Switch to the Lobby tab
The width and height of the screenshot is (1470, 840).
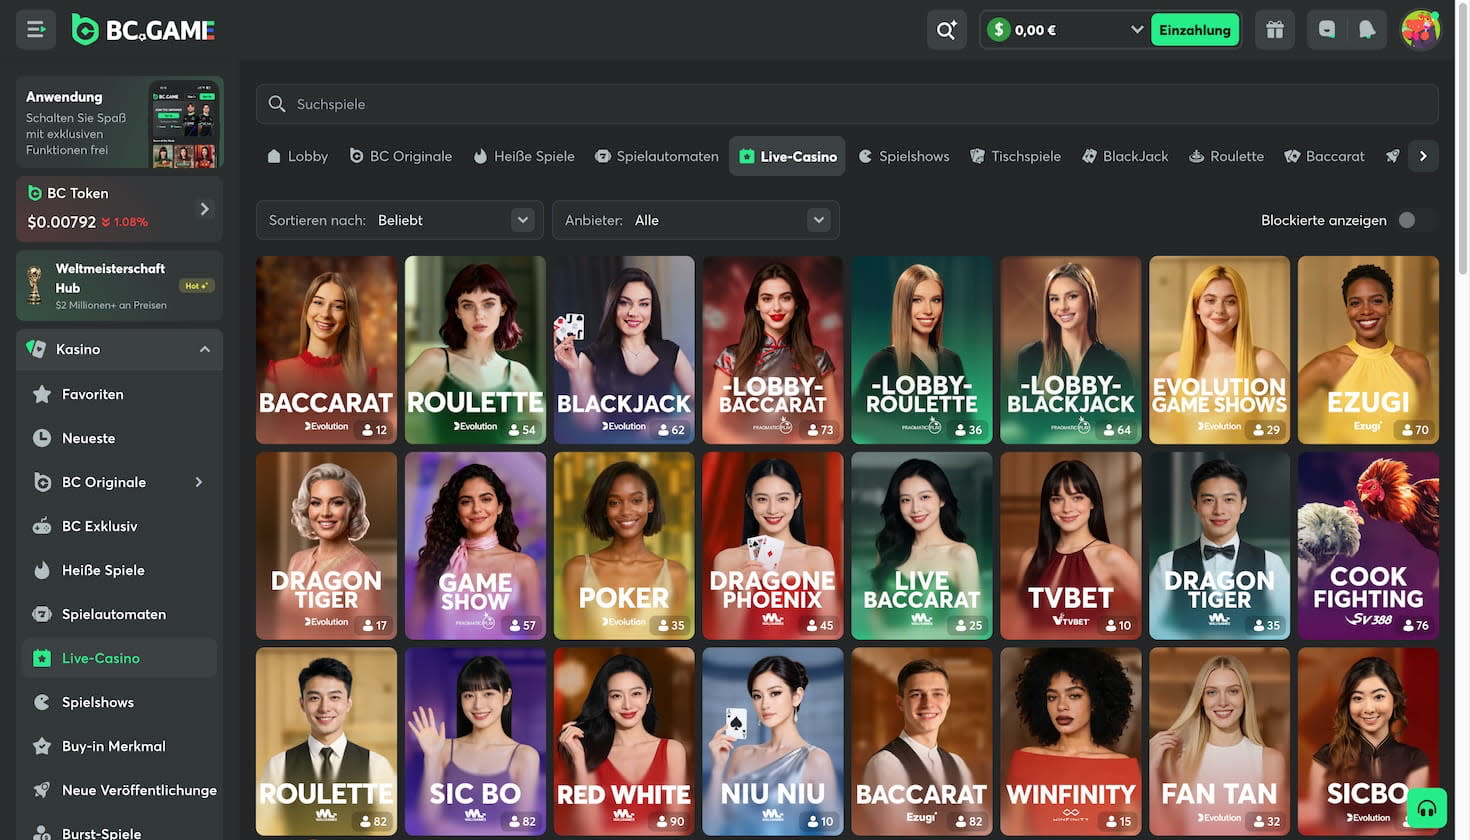point(297,156)
